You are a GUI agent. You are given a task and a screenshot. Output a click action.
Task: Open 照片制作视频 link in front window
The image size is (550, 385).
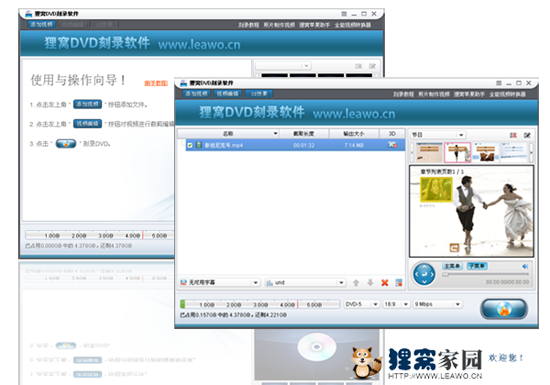click(434, 94)
